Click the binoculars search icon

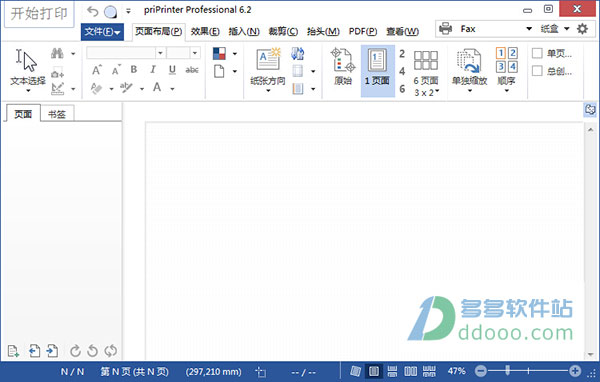pyautogui.click(x=57, y=54)
